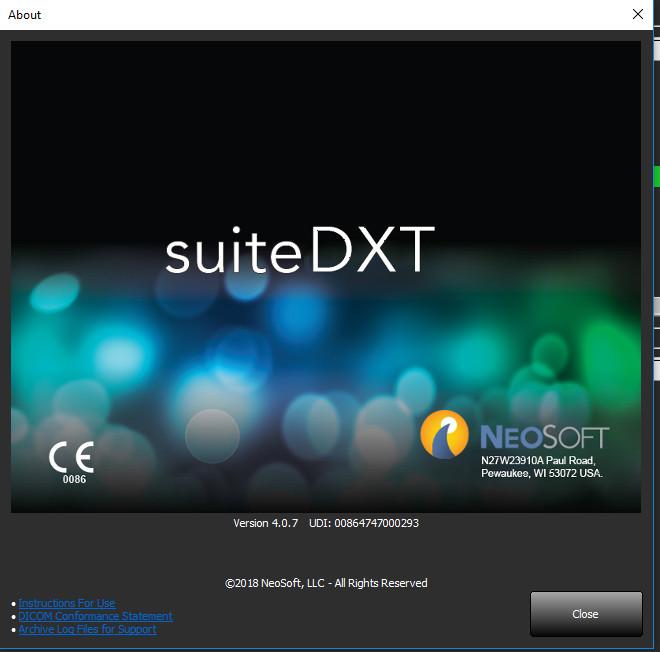Click the Close button
The image size is (660, 652).
click(586, 614)
